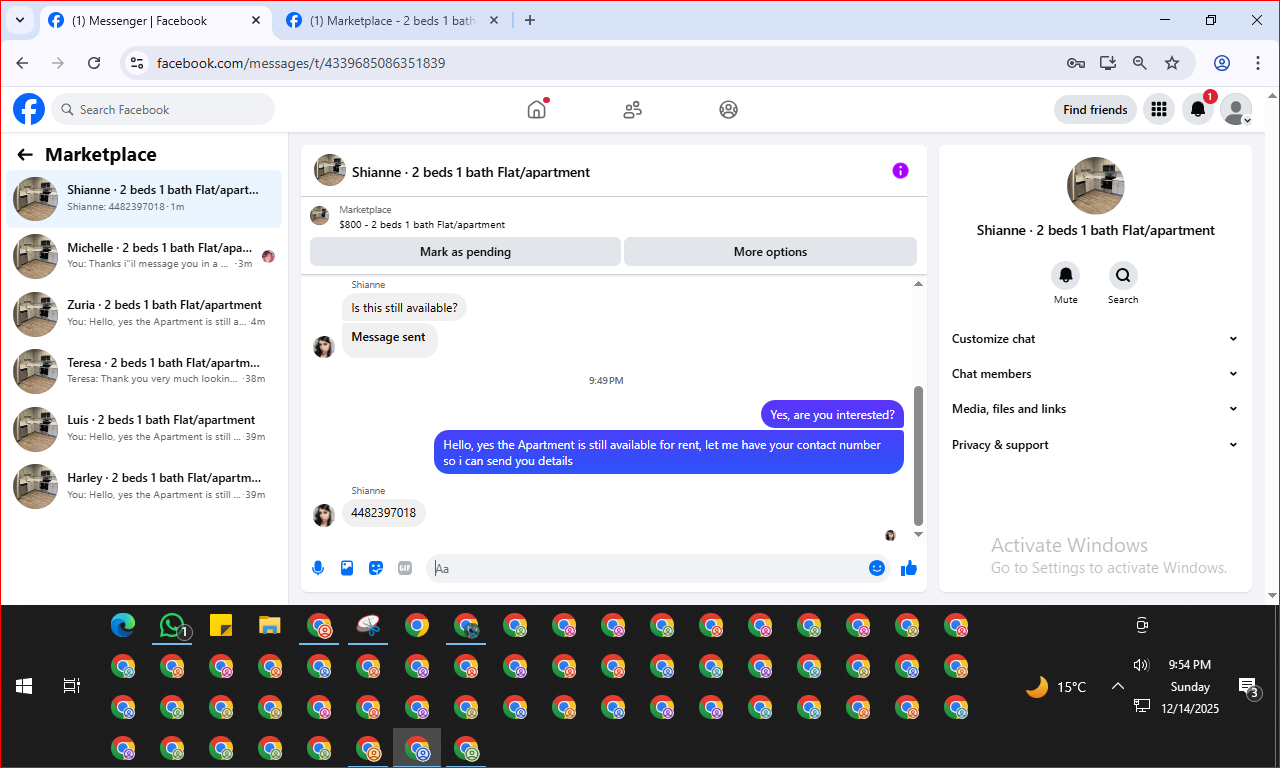
Task: Open the Luis conversation in list
Action: pos(145,428)
